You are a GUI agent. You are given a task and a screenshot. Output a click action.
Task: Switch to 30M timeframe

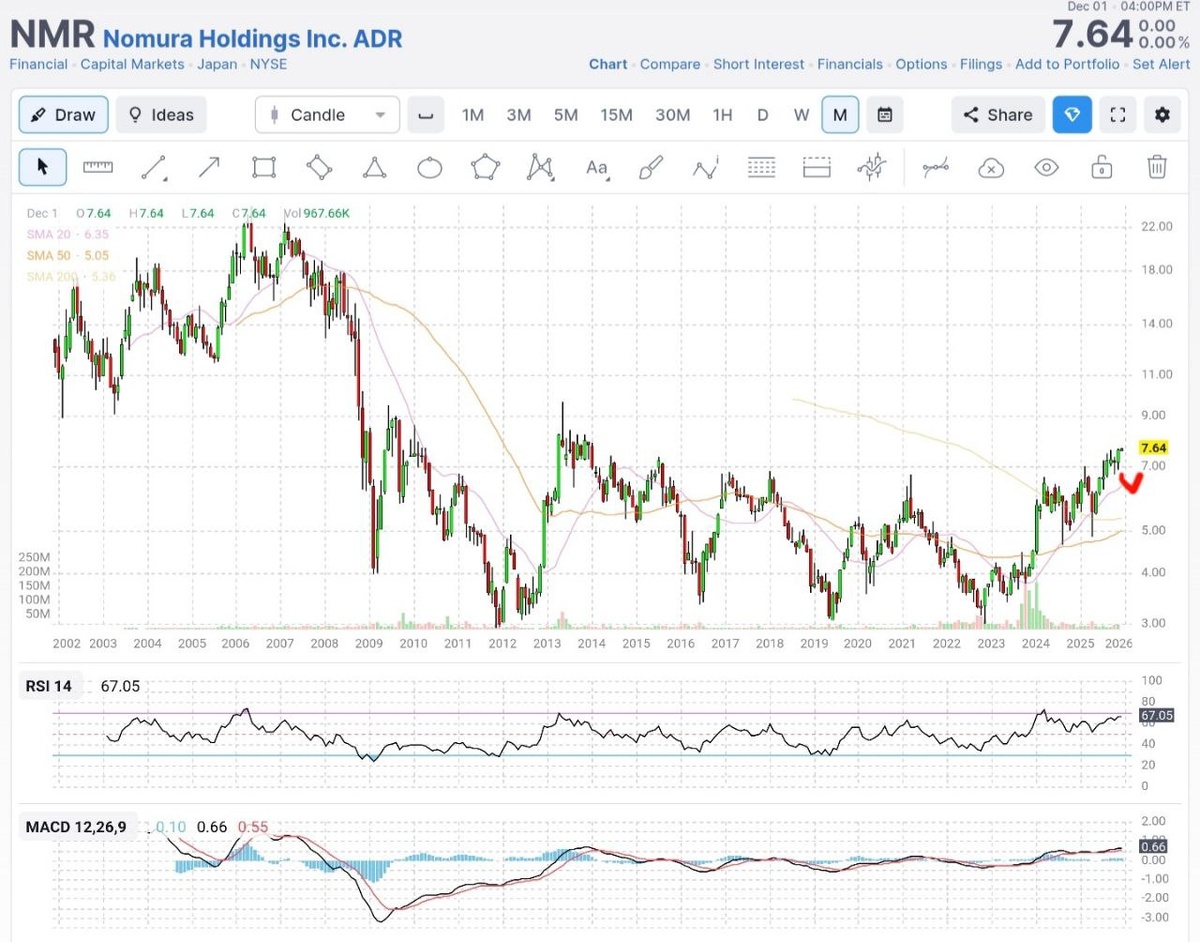[673, 115]
